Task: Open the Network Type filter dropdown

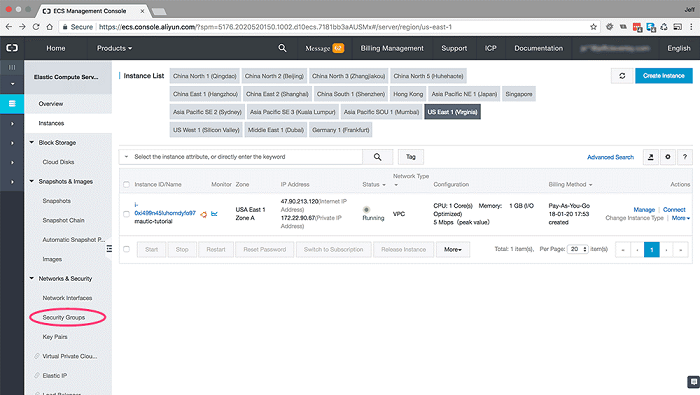Action: pyautogui.click(x=396, y=185)
